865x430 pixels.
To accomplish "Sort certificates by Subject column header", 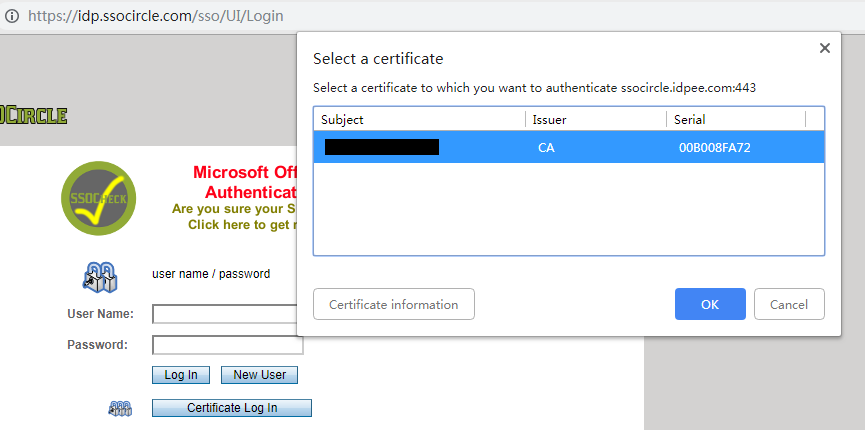I will point(419,119).
